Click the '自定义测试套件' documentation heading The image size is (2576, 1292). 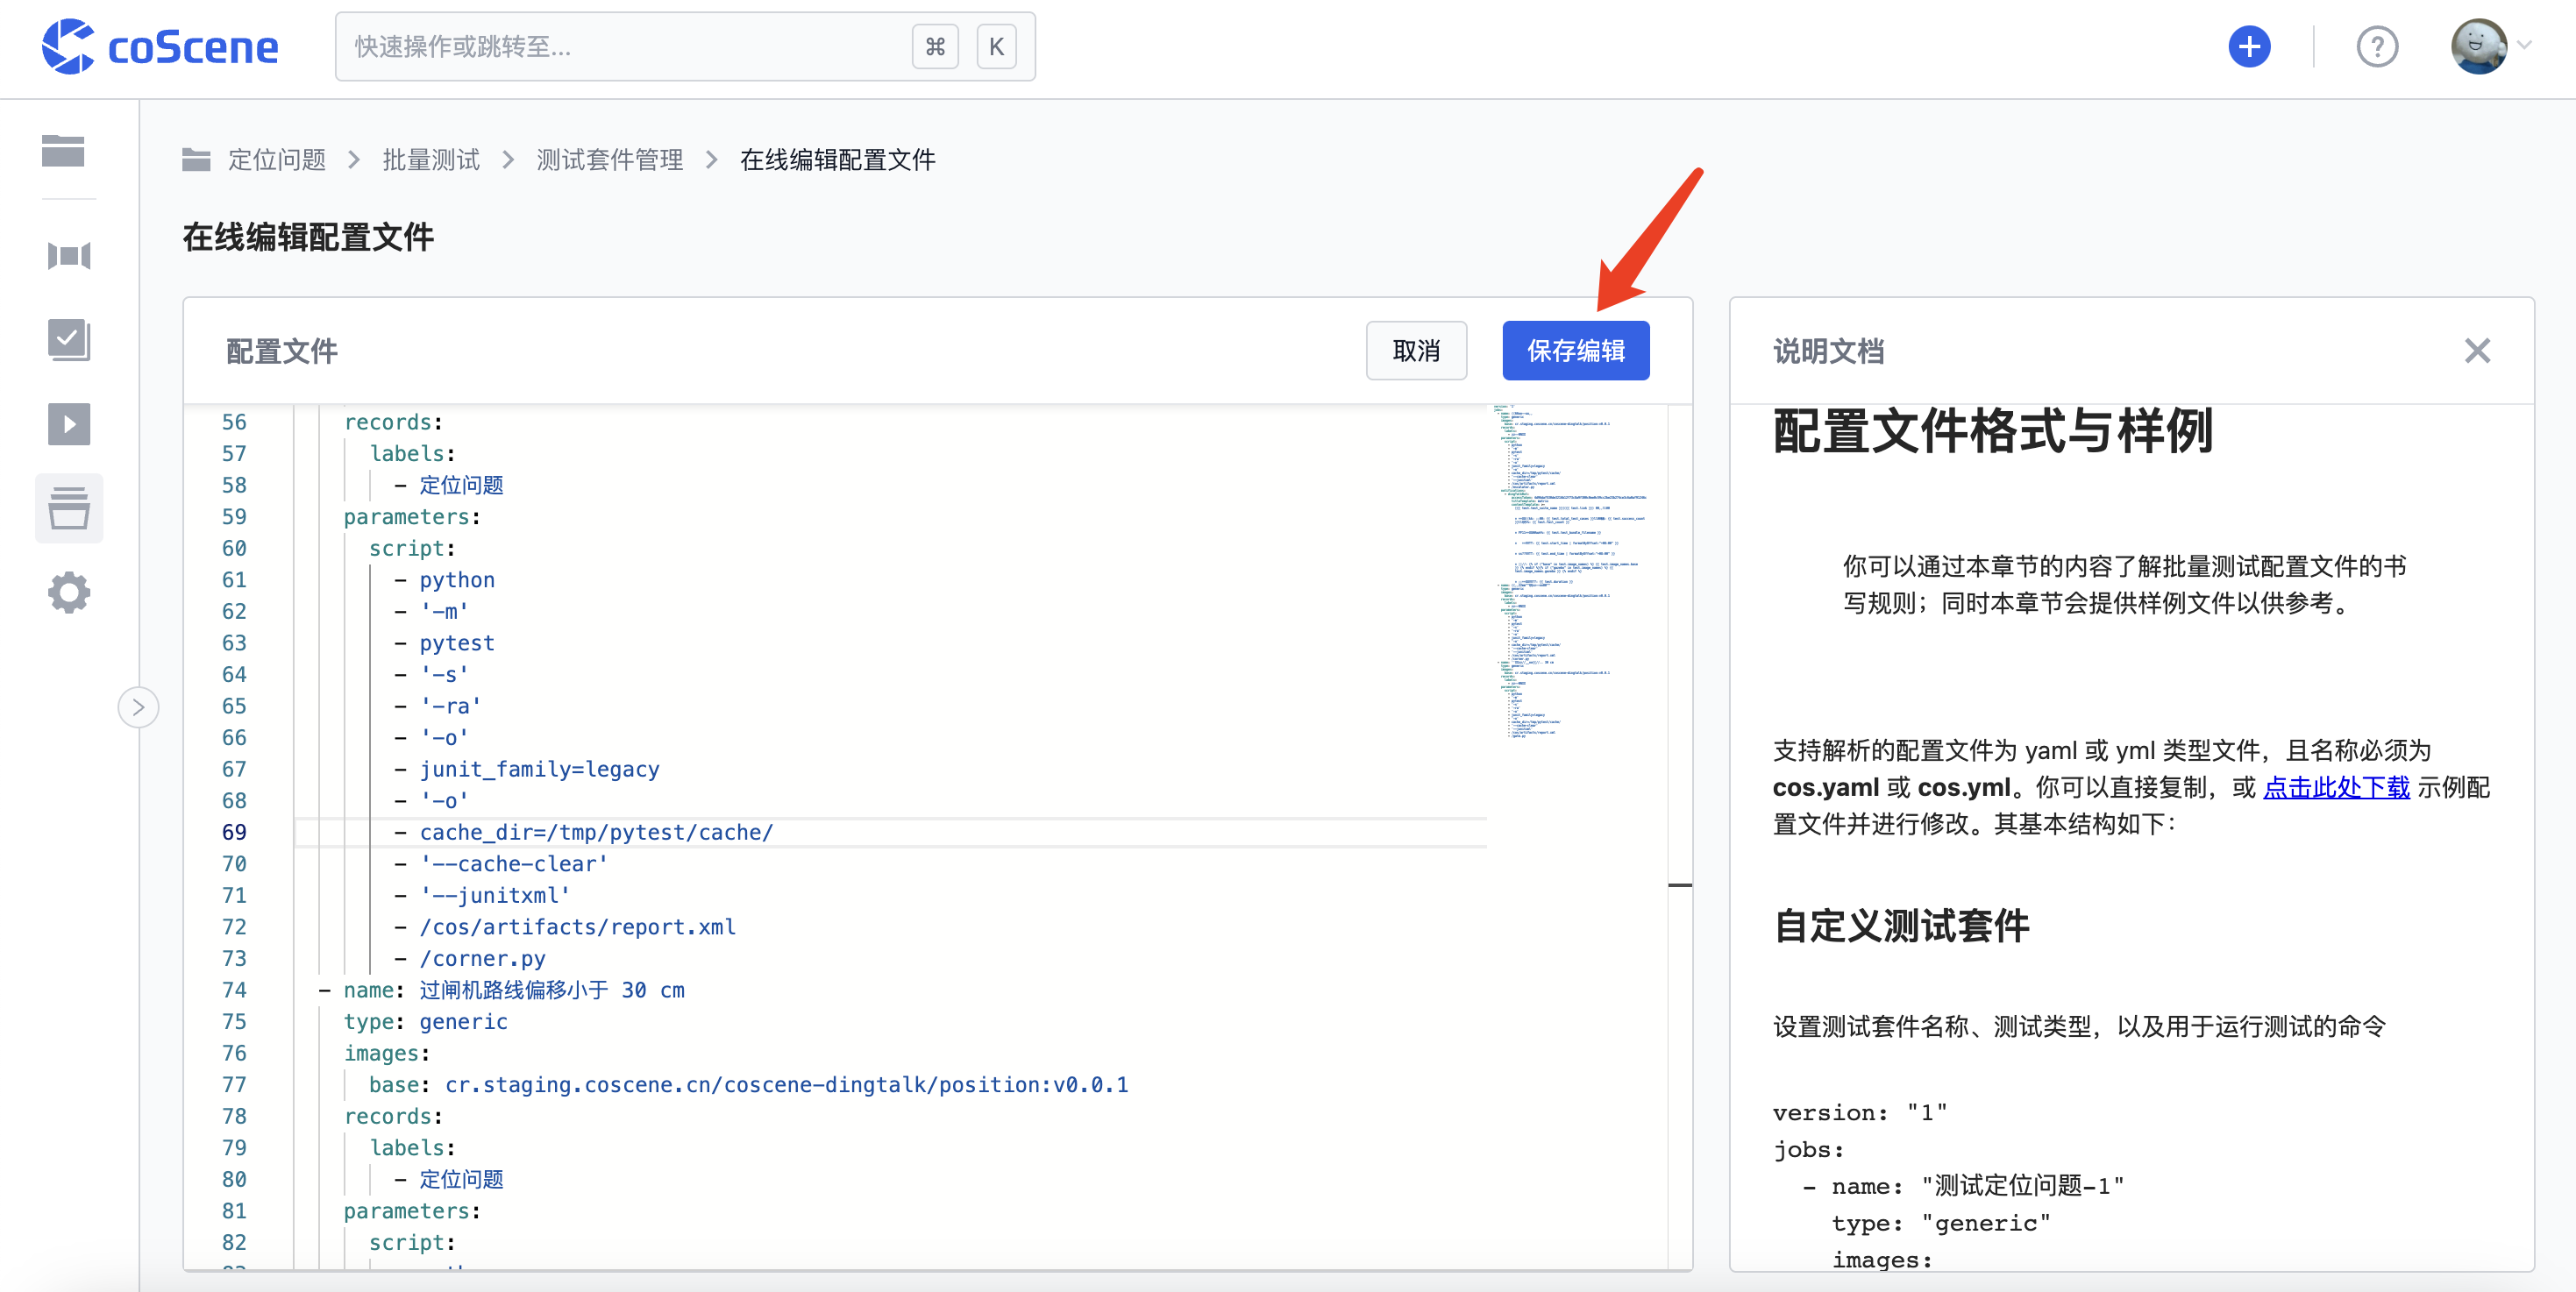tap(1901, 925)
